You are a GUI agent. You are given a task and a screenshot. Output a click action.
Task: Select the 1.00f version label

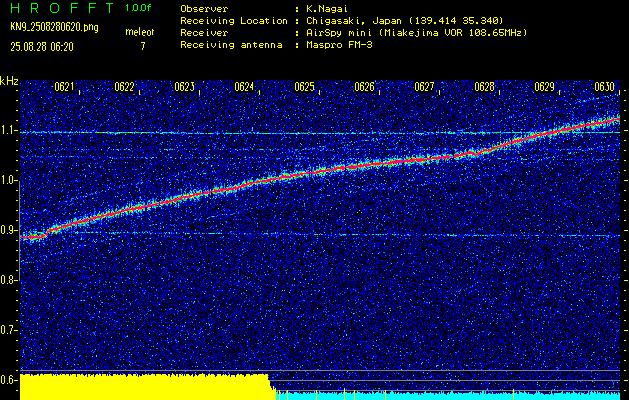click(138, 8)
